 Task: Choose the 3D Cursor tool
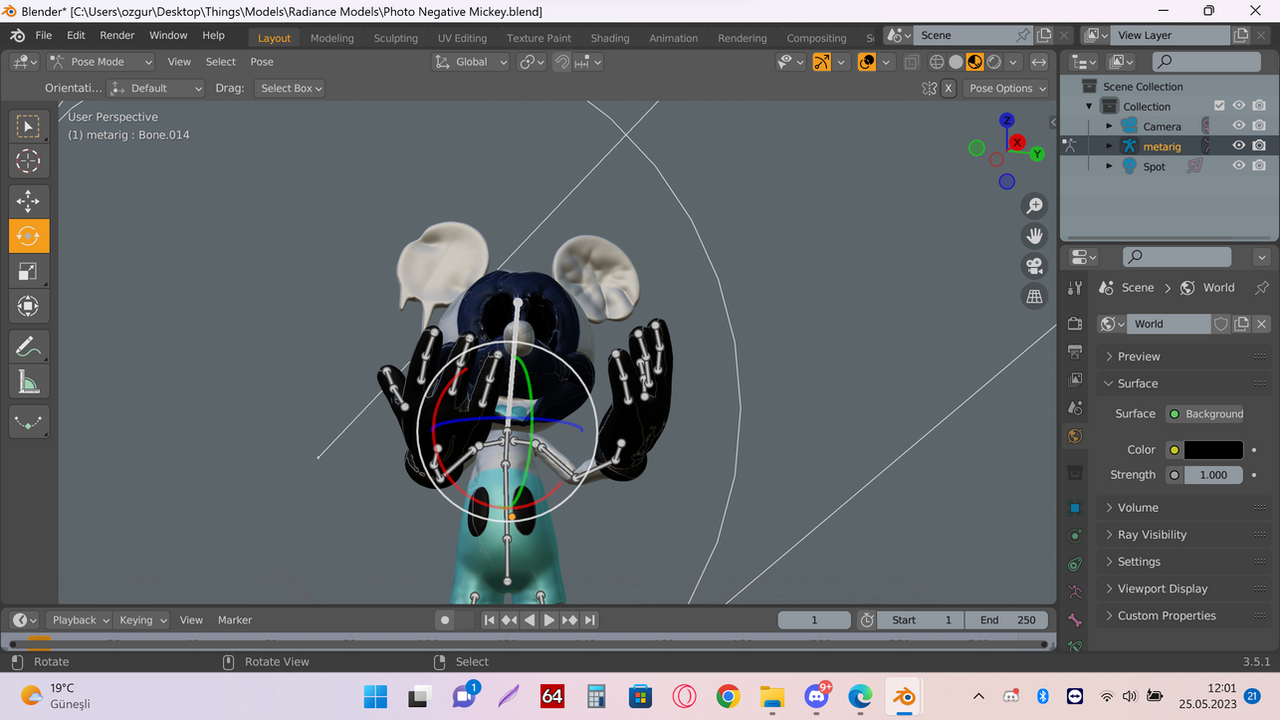(x=28, y=161)
